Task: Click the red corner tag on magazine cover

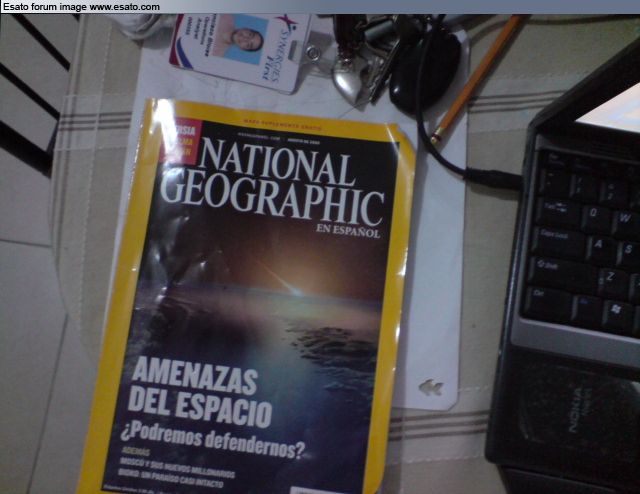Action: point(180,144)
